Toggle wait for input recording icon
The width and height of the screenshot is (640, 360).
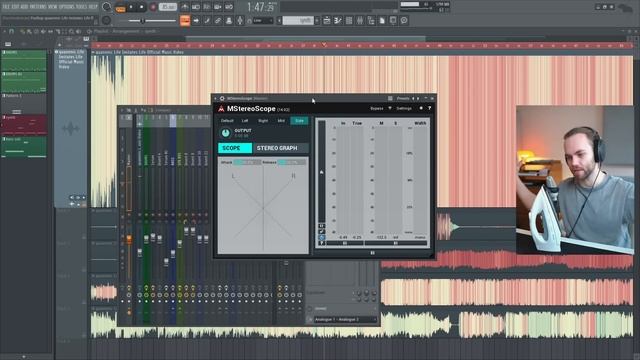point(196,7)
